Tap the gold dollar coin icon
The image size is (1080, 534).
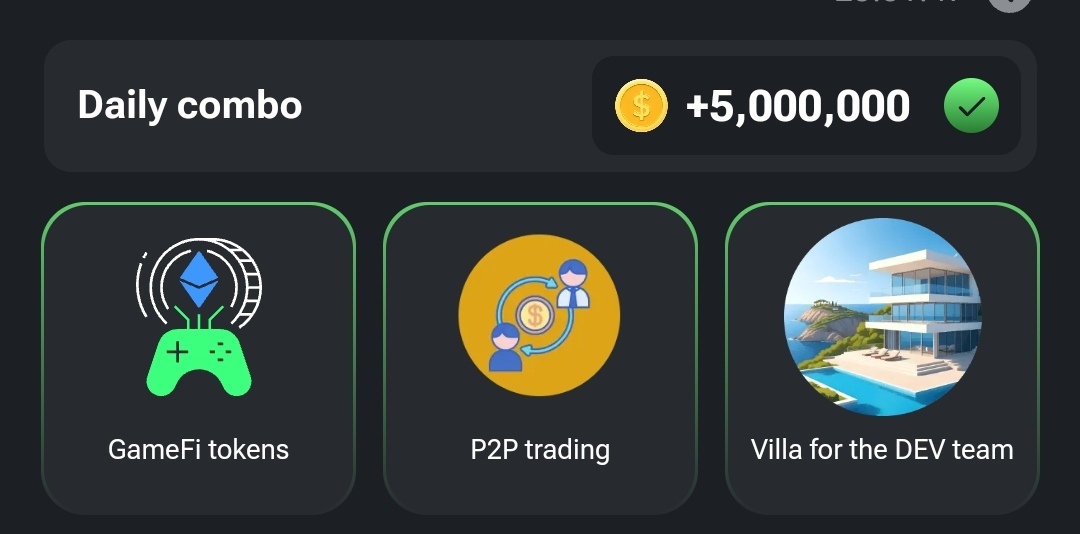(x=641, y=106)
